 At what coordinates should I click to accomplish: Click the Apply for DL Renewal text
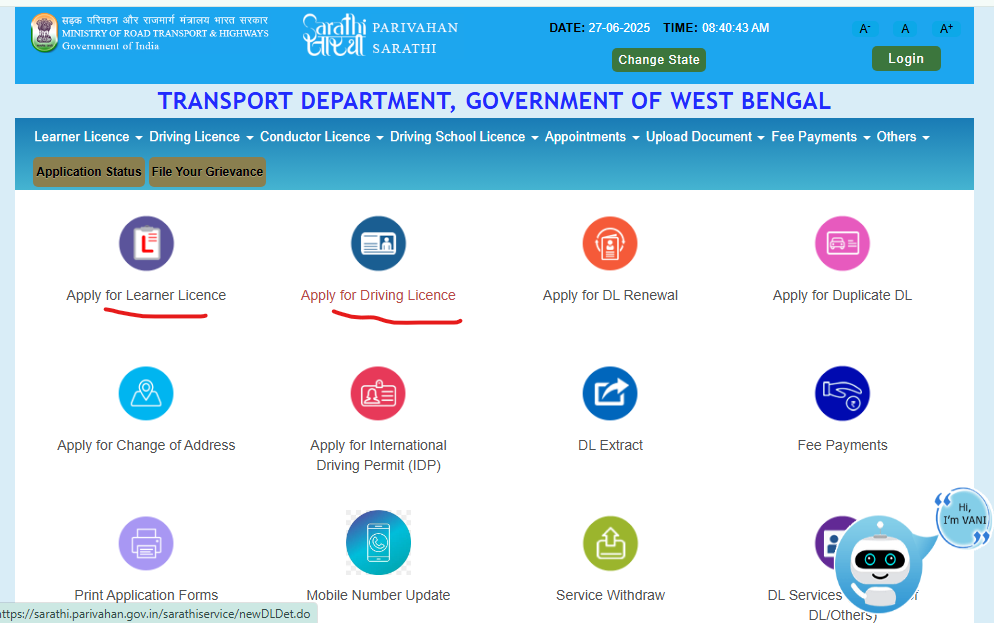(x=610, y=295)
